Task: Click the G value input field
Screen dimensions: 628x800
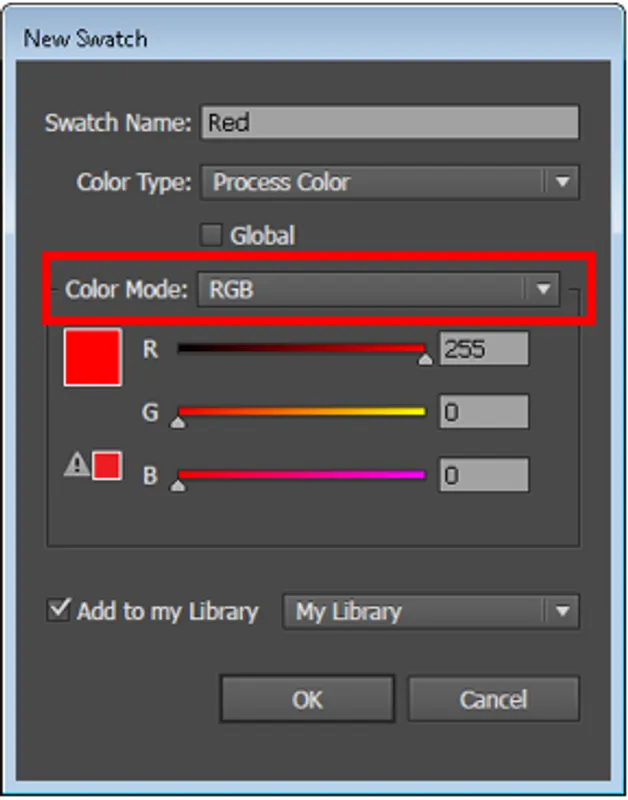Action: 483,412
